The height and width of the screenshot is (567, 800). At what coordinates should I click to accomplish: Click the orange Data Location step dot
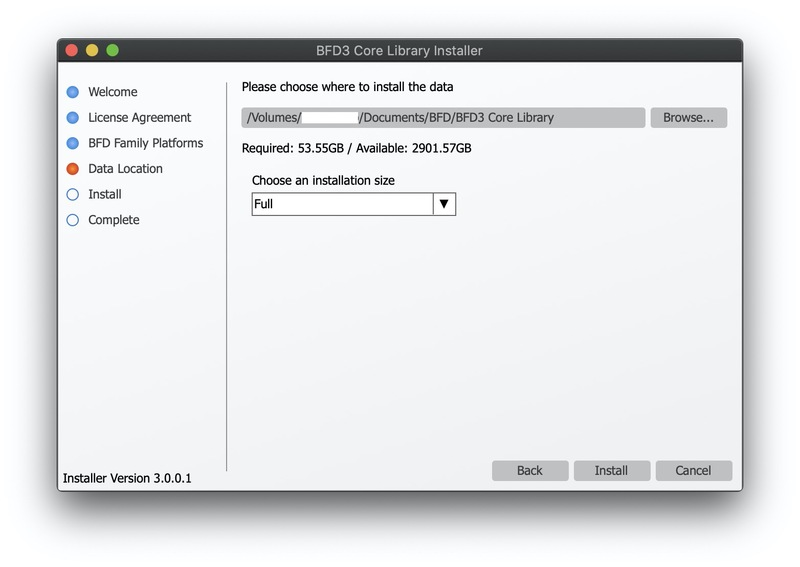73,168
